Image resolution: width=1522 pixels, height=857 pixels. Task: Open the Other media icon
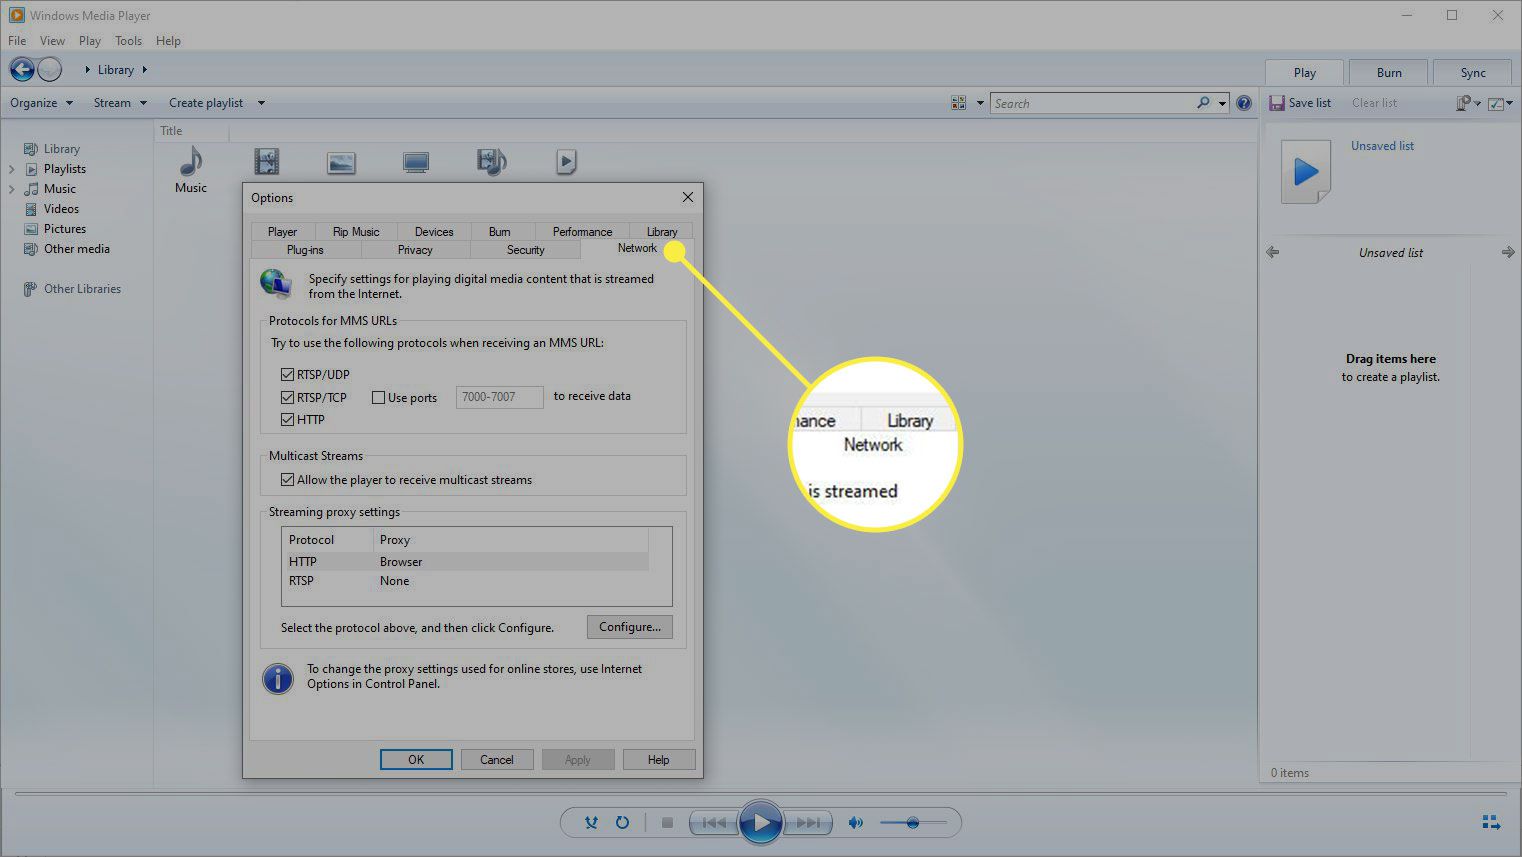coord(492,161)
